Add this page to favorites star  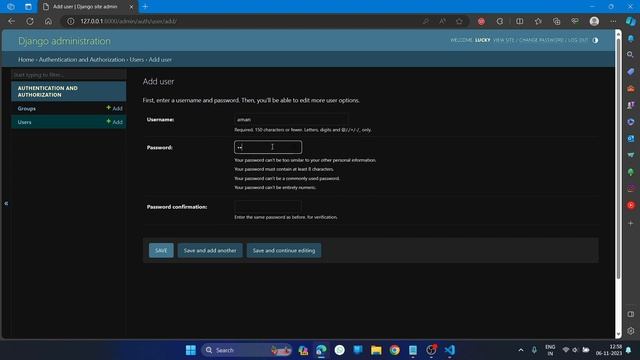(x=459, y=21)
